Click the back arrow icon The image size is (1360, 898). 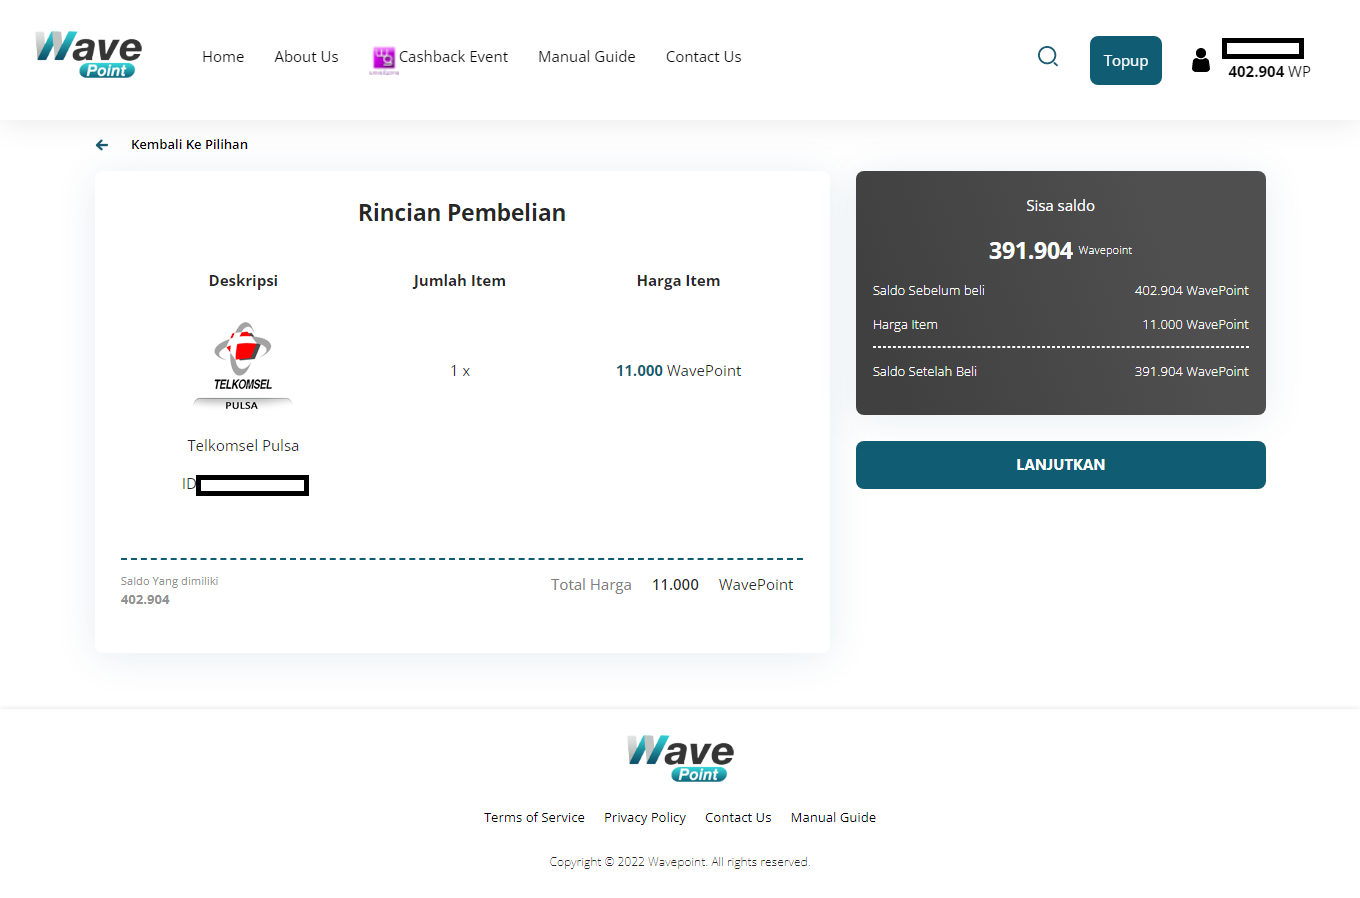102,145
